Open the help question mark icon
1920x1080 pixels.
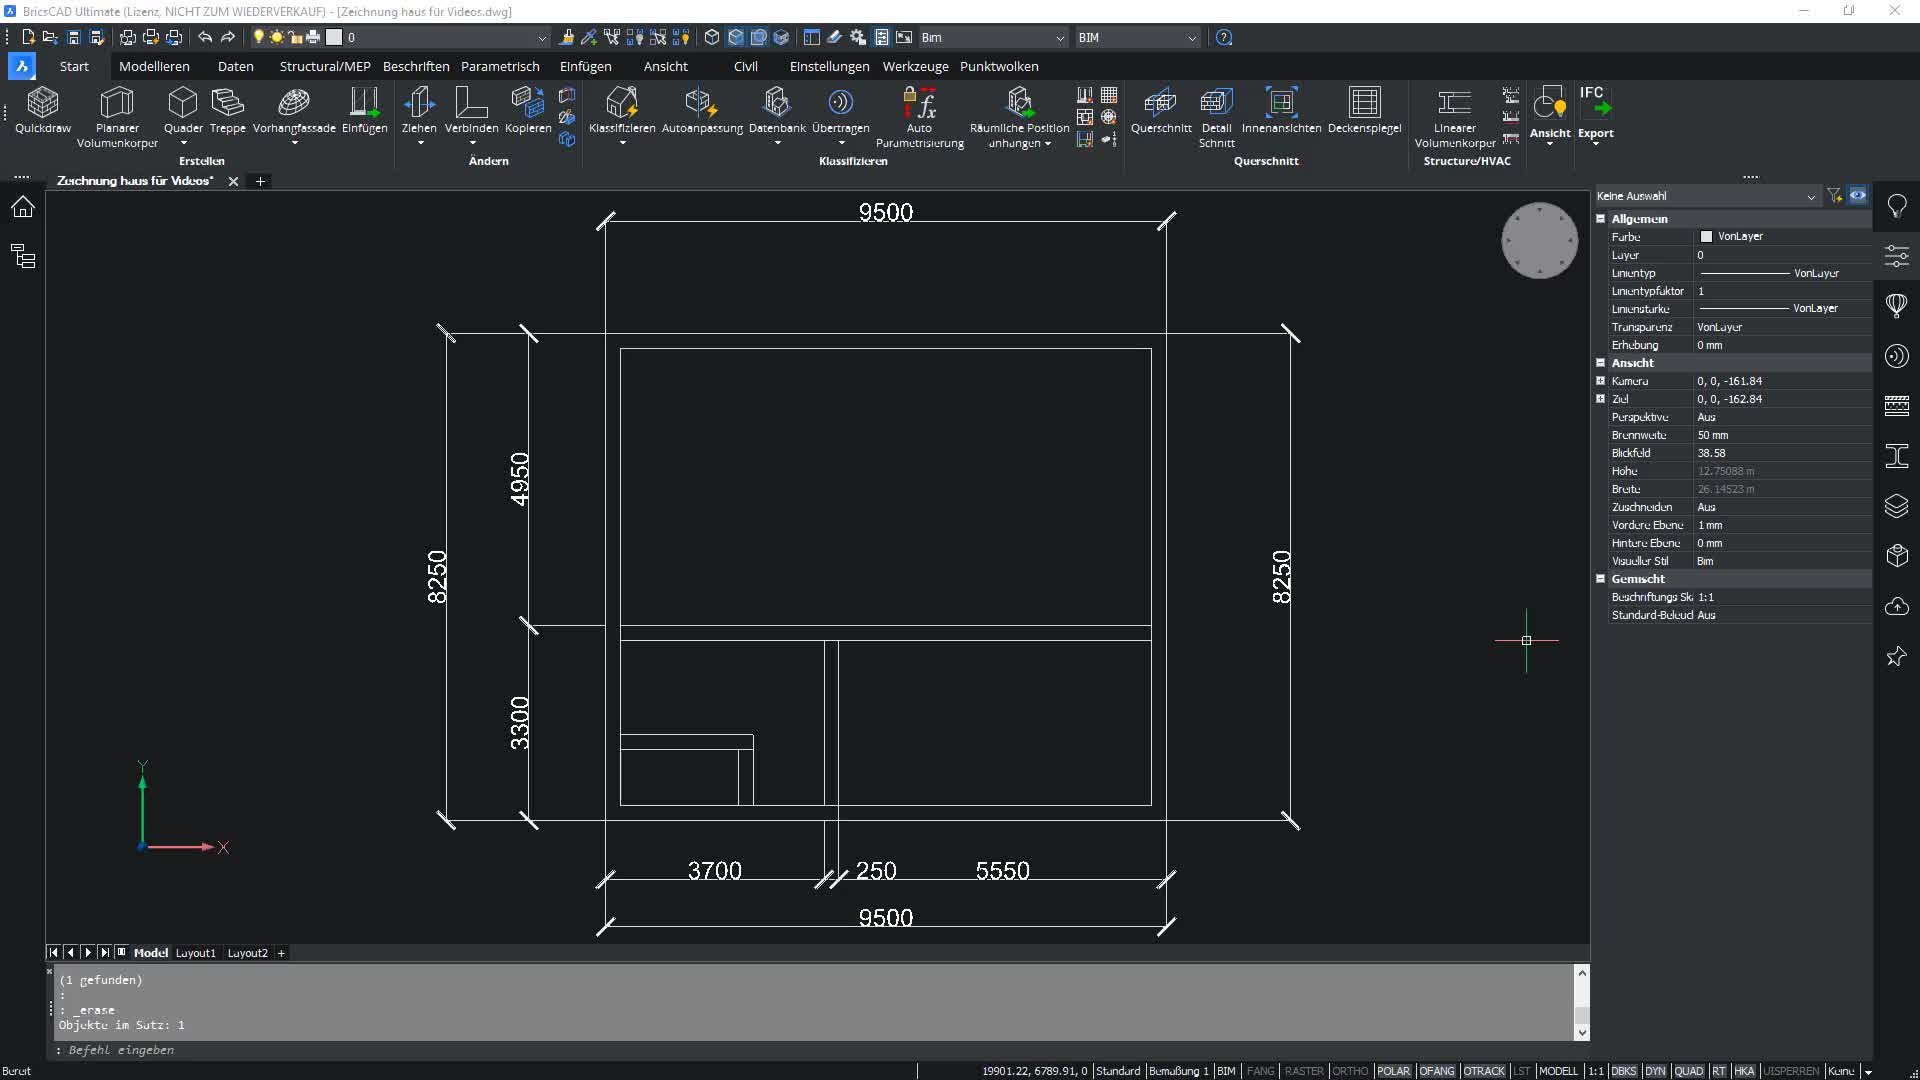point(1224,37)
